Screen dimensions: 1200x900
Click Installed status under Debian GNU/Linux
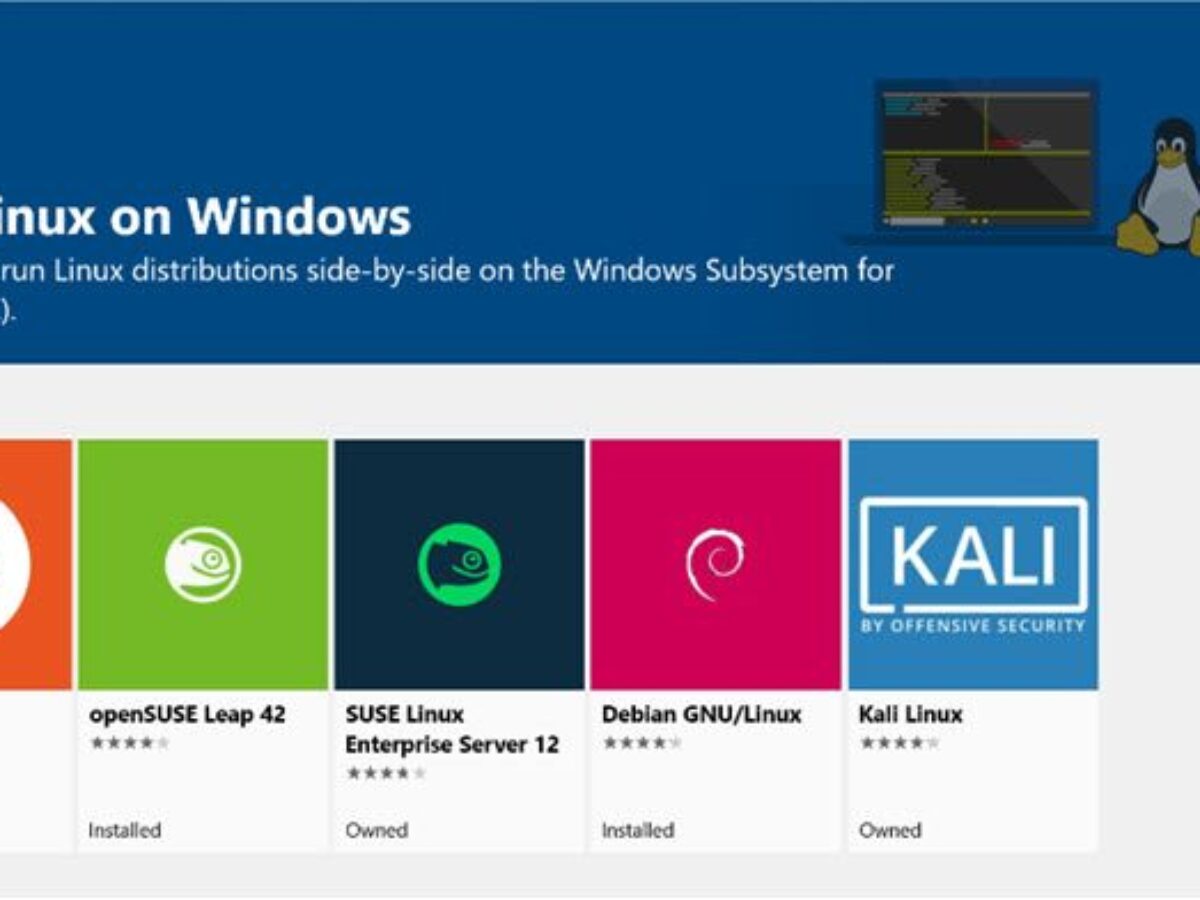637,830
